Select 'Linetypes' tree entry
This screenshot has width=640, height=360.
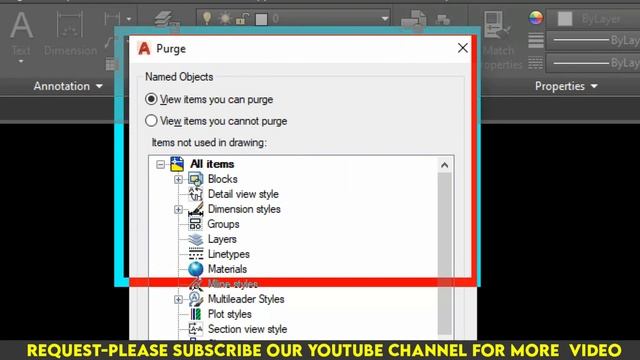point(229,254)
